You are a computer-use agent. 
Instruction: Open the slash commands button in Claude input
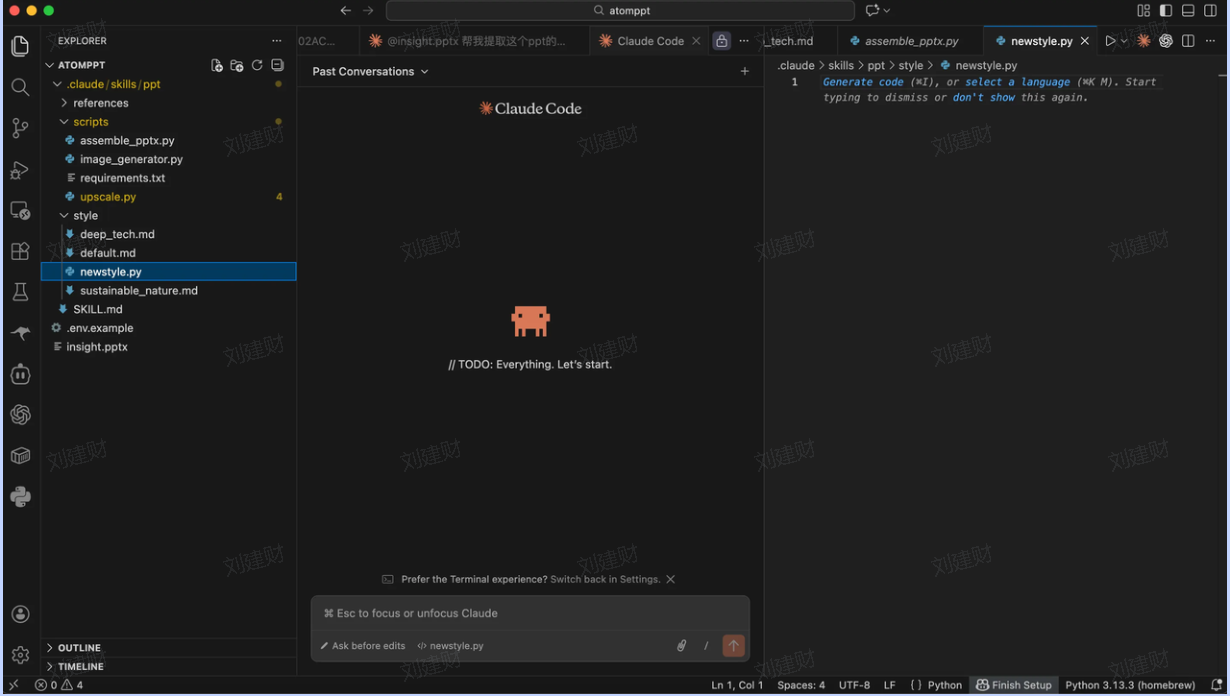706,646
